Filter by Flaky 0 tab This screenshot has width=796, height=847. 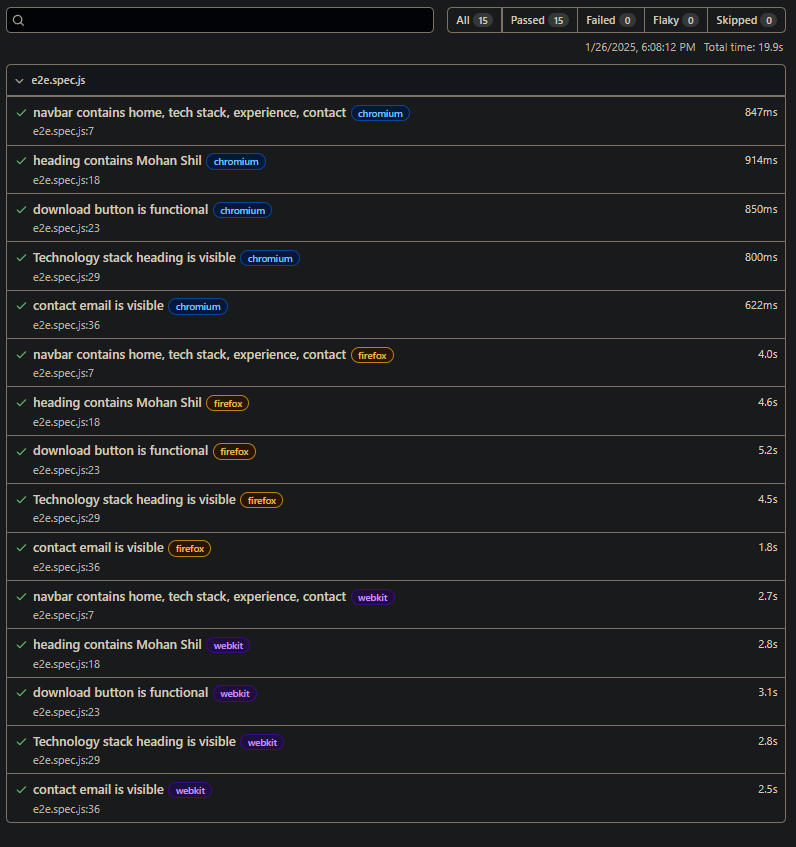pos(676,21)
